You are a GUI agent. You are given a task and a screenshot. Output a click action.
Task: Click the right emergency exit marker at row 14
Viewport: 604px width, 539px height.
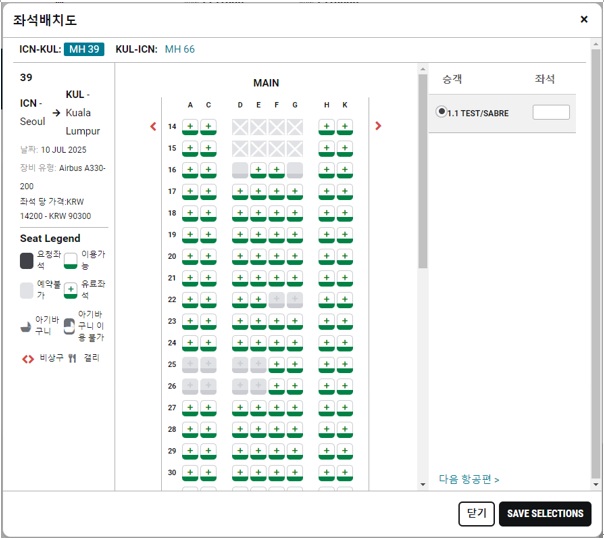point(378,126)
